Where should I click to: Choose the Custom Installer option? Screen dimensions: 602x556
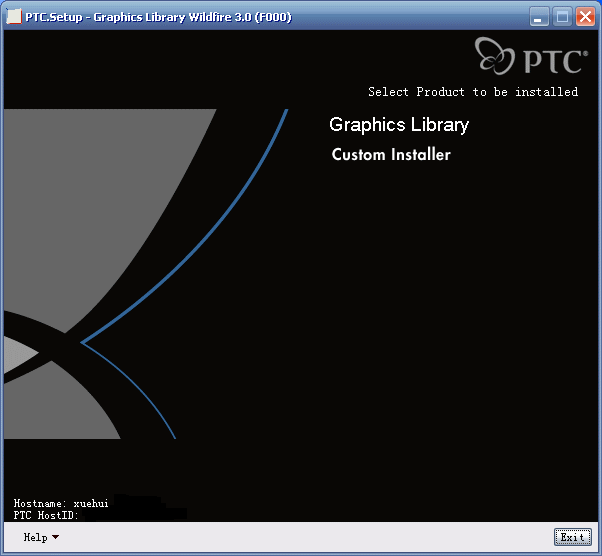391,155
